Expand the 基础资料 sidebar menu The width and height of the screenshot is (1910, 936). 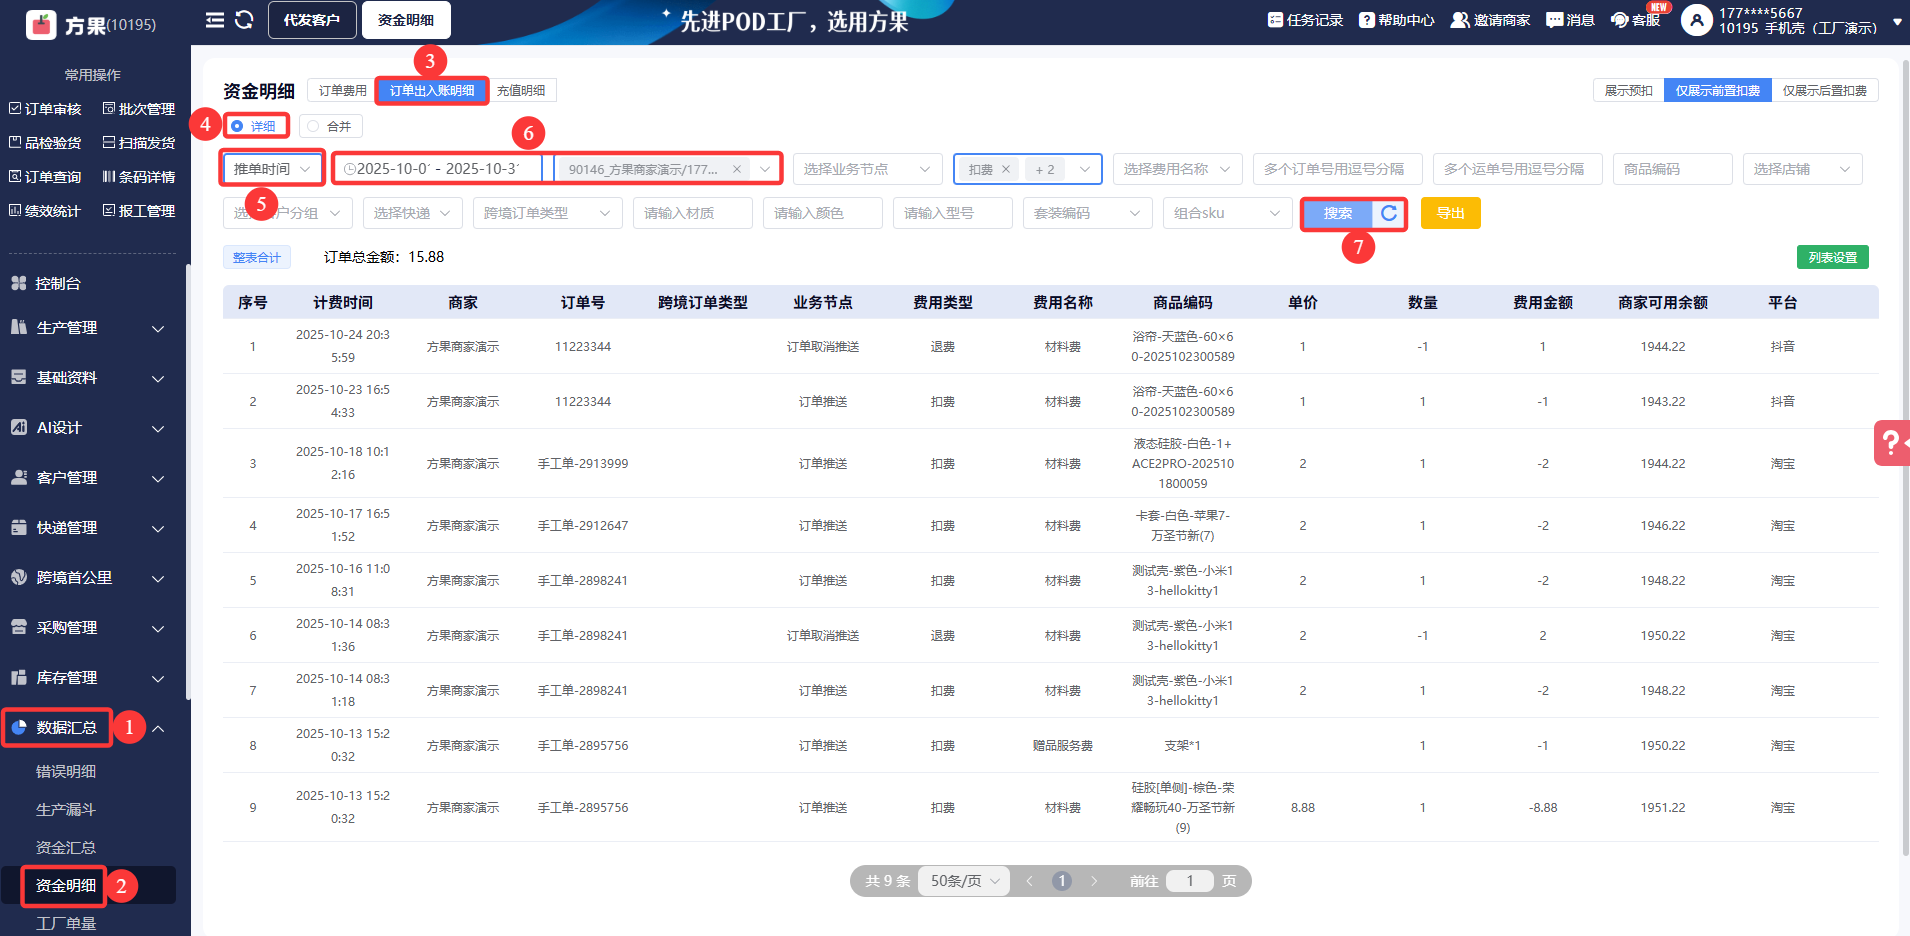[x=86, y=378]
